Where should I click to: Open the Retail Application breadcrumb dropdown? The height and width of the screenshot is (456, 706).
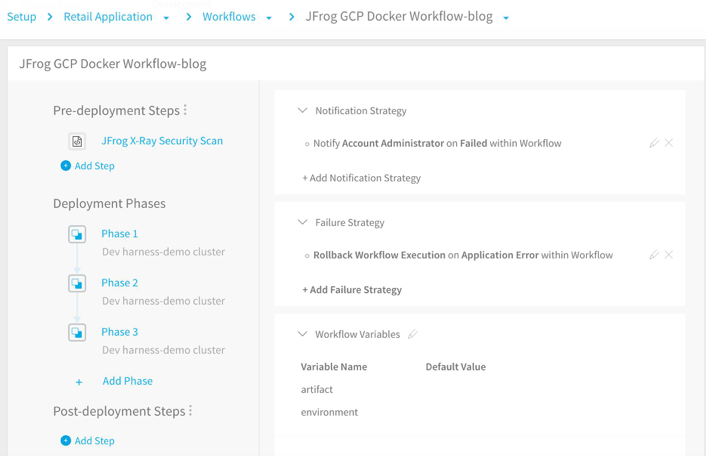coord(166,18)
